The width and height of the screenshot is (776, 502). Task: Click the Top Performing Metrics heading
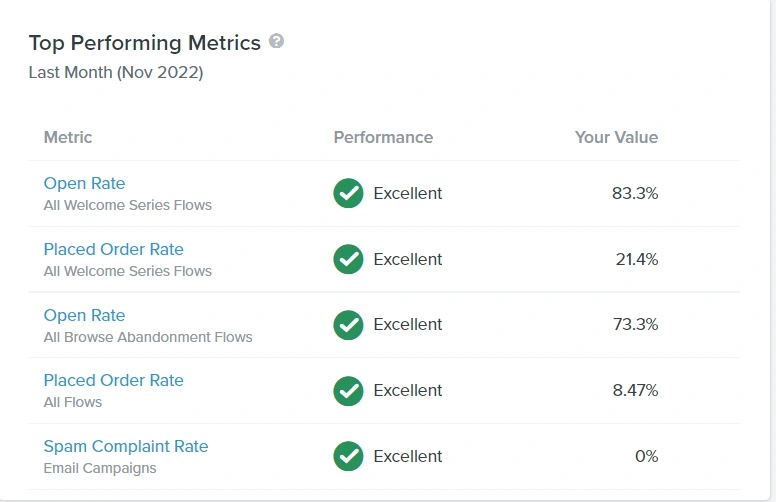(144, 43)
